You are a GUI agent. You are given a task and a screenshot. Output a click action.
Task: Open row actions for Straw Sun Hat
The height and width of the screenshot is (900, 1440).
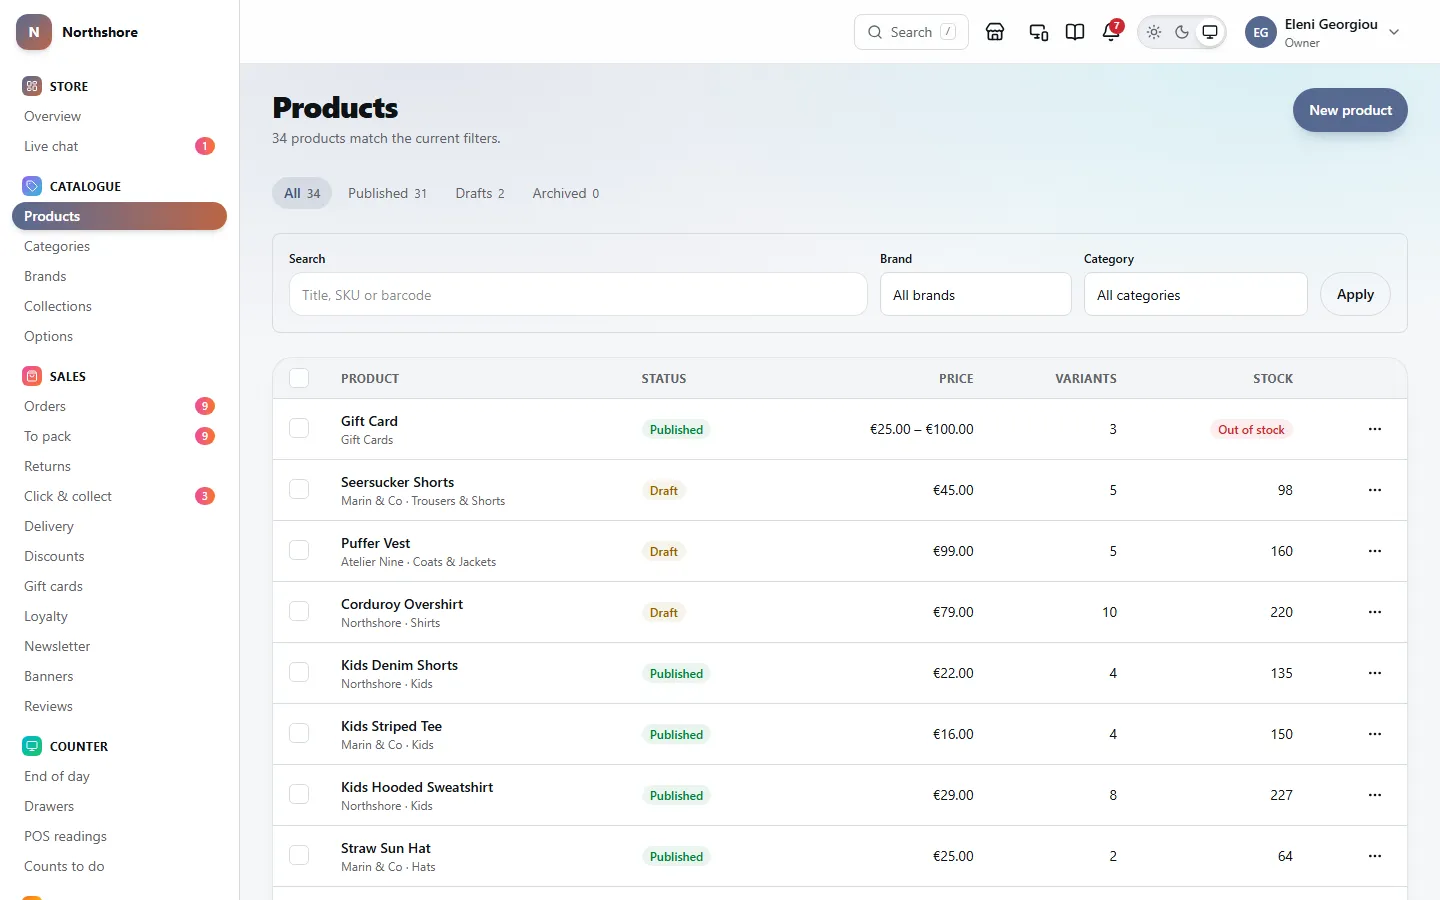pos(1375,856)
